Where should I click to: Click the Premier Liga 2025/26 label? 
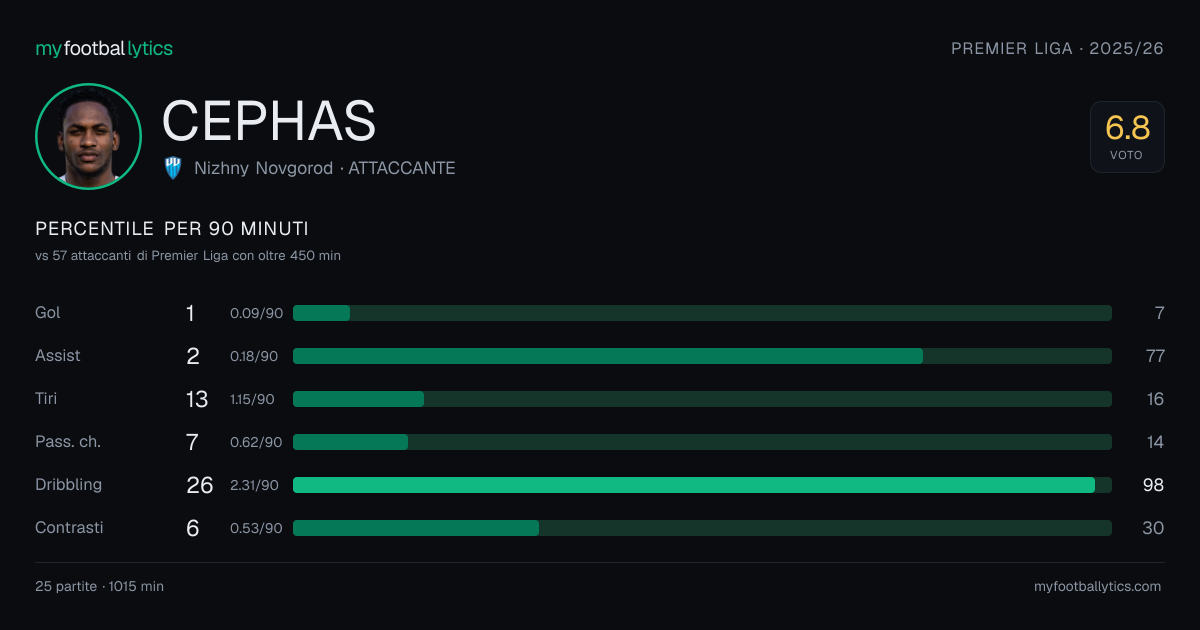1057,48
